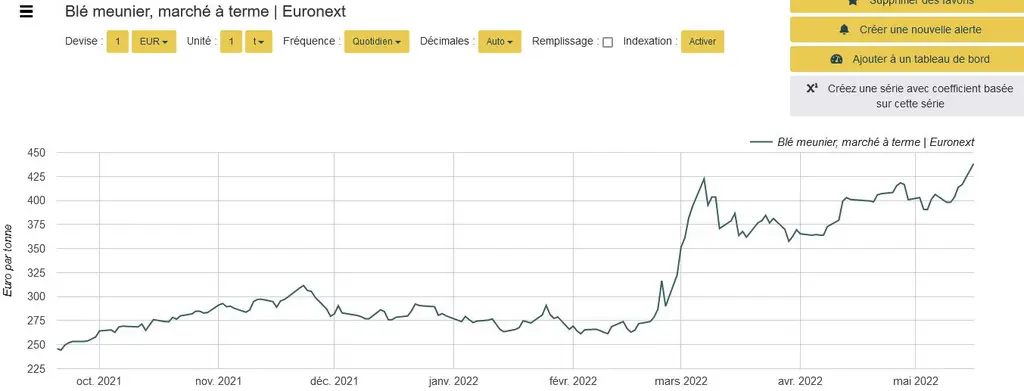Image resolution: width=1024 pixels, height=391 pixels.
Task: Open the EUR currency dropdown
Action: [x=154, y=42]
